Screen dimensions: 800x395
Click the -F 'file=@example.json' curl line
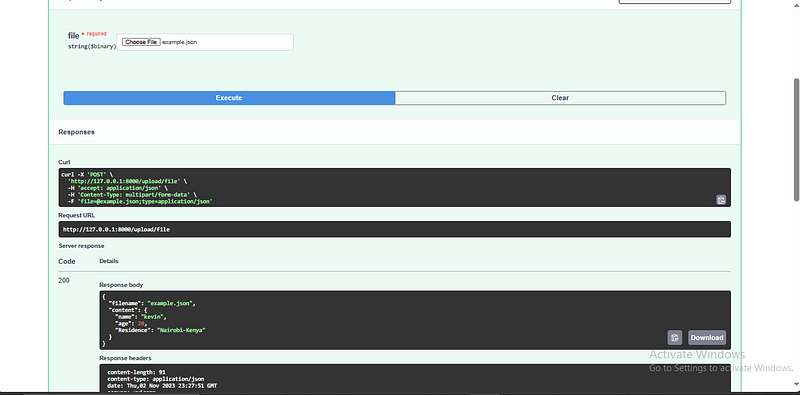140,201
